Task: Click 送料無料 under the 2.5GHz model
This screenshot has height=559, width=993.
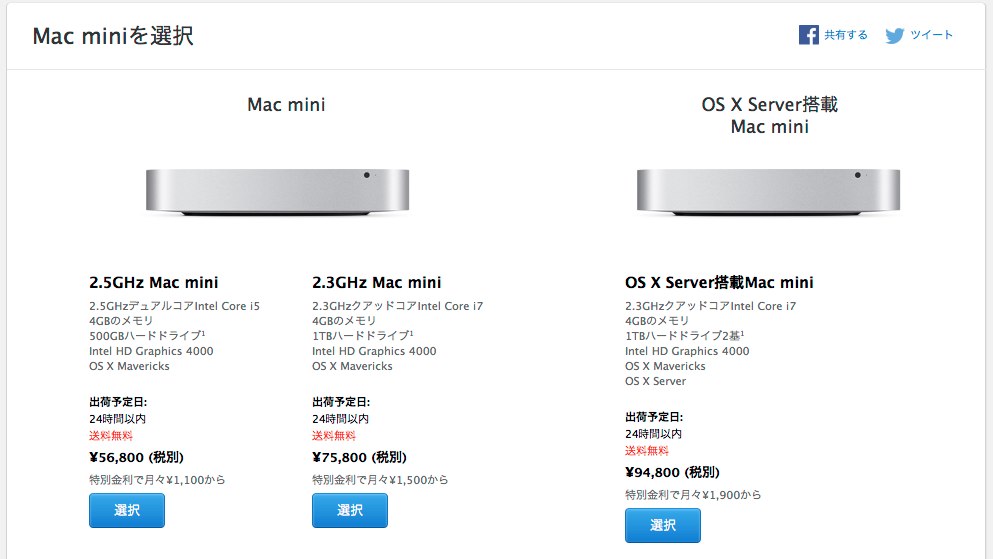Action: click(x=111, y=435)
